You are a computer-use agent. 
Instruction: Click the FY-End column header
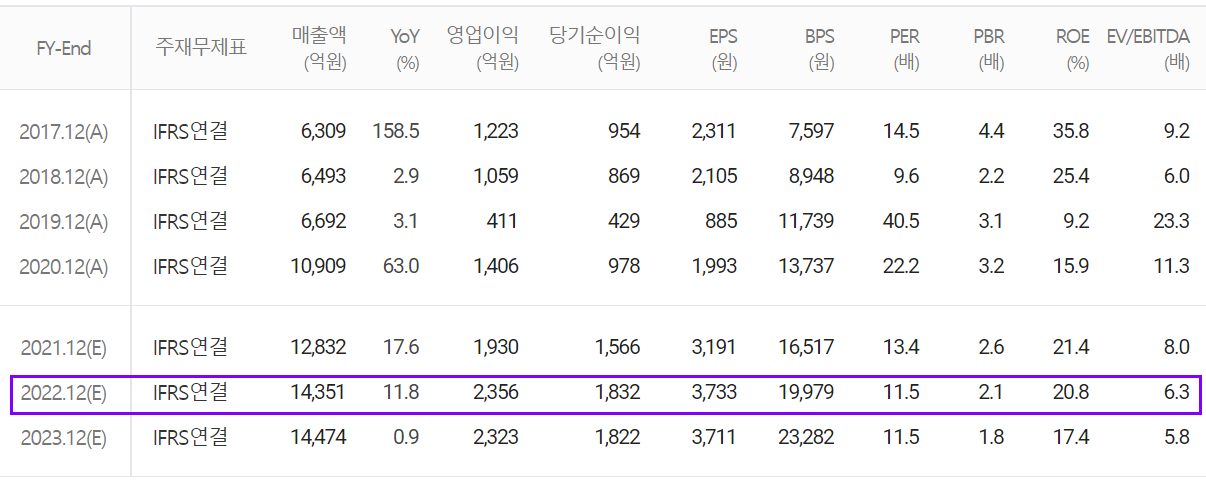pyautogui.click(x=63, y=48)
